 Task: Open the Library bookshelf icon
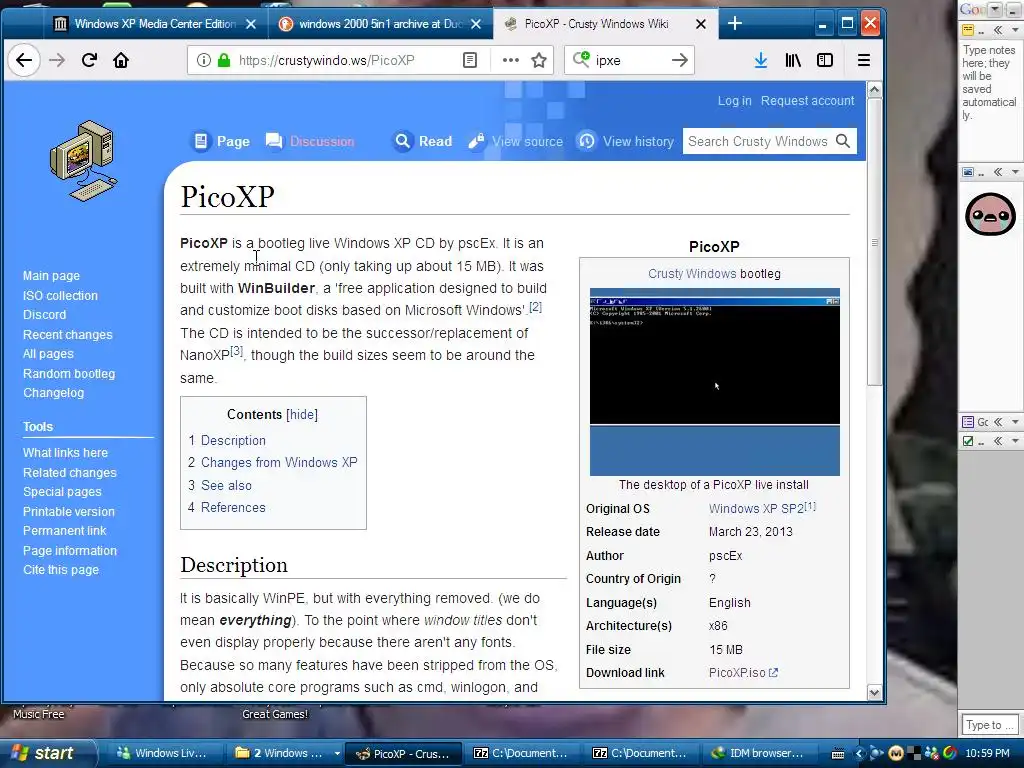[793, 60]
